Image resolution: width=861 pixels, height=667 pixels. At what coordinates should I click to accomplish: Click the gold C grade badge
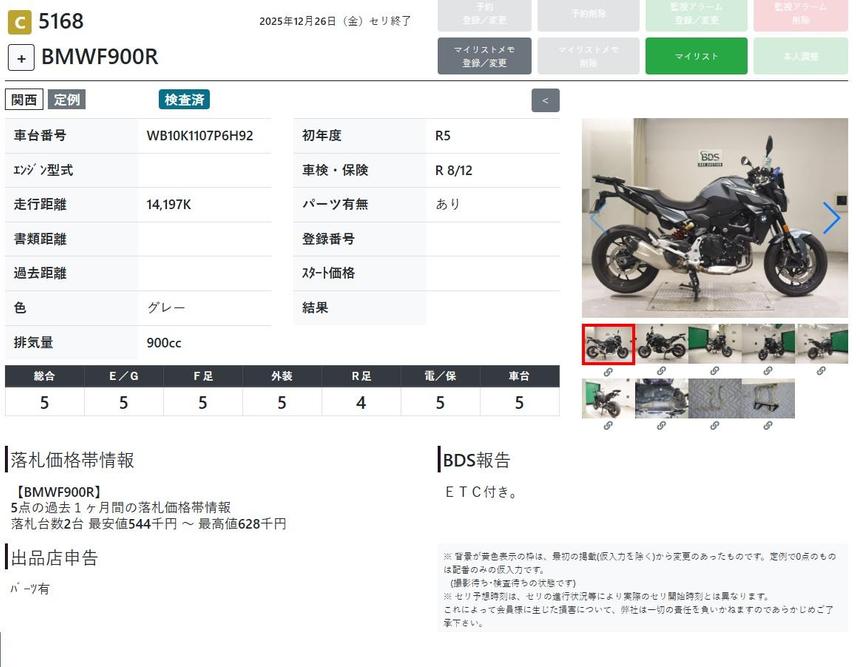[19, 23]
